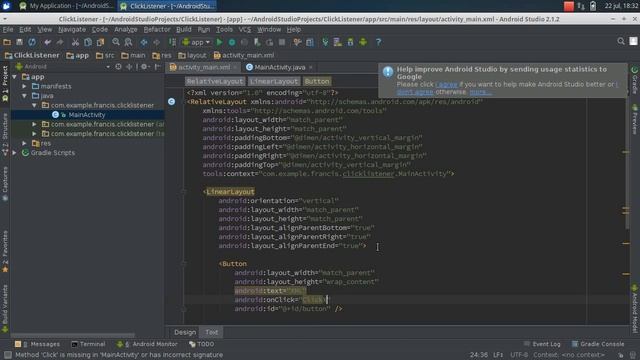Collapse the java folder node
Screen dimensions: 640x360
(x=24, y=96)
